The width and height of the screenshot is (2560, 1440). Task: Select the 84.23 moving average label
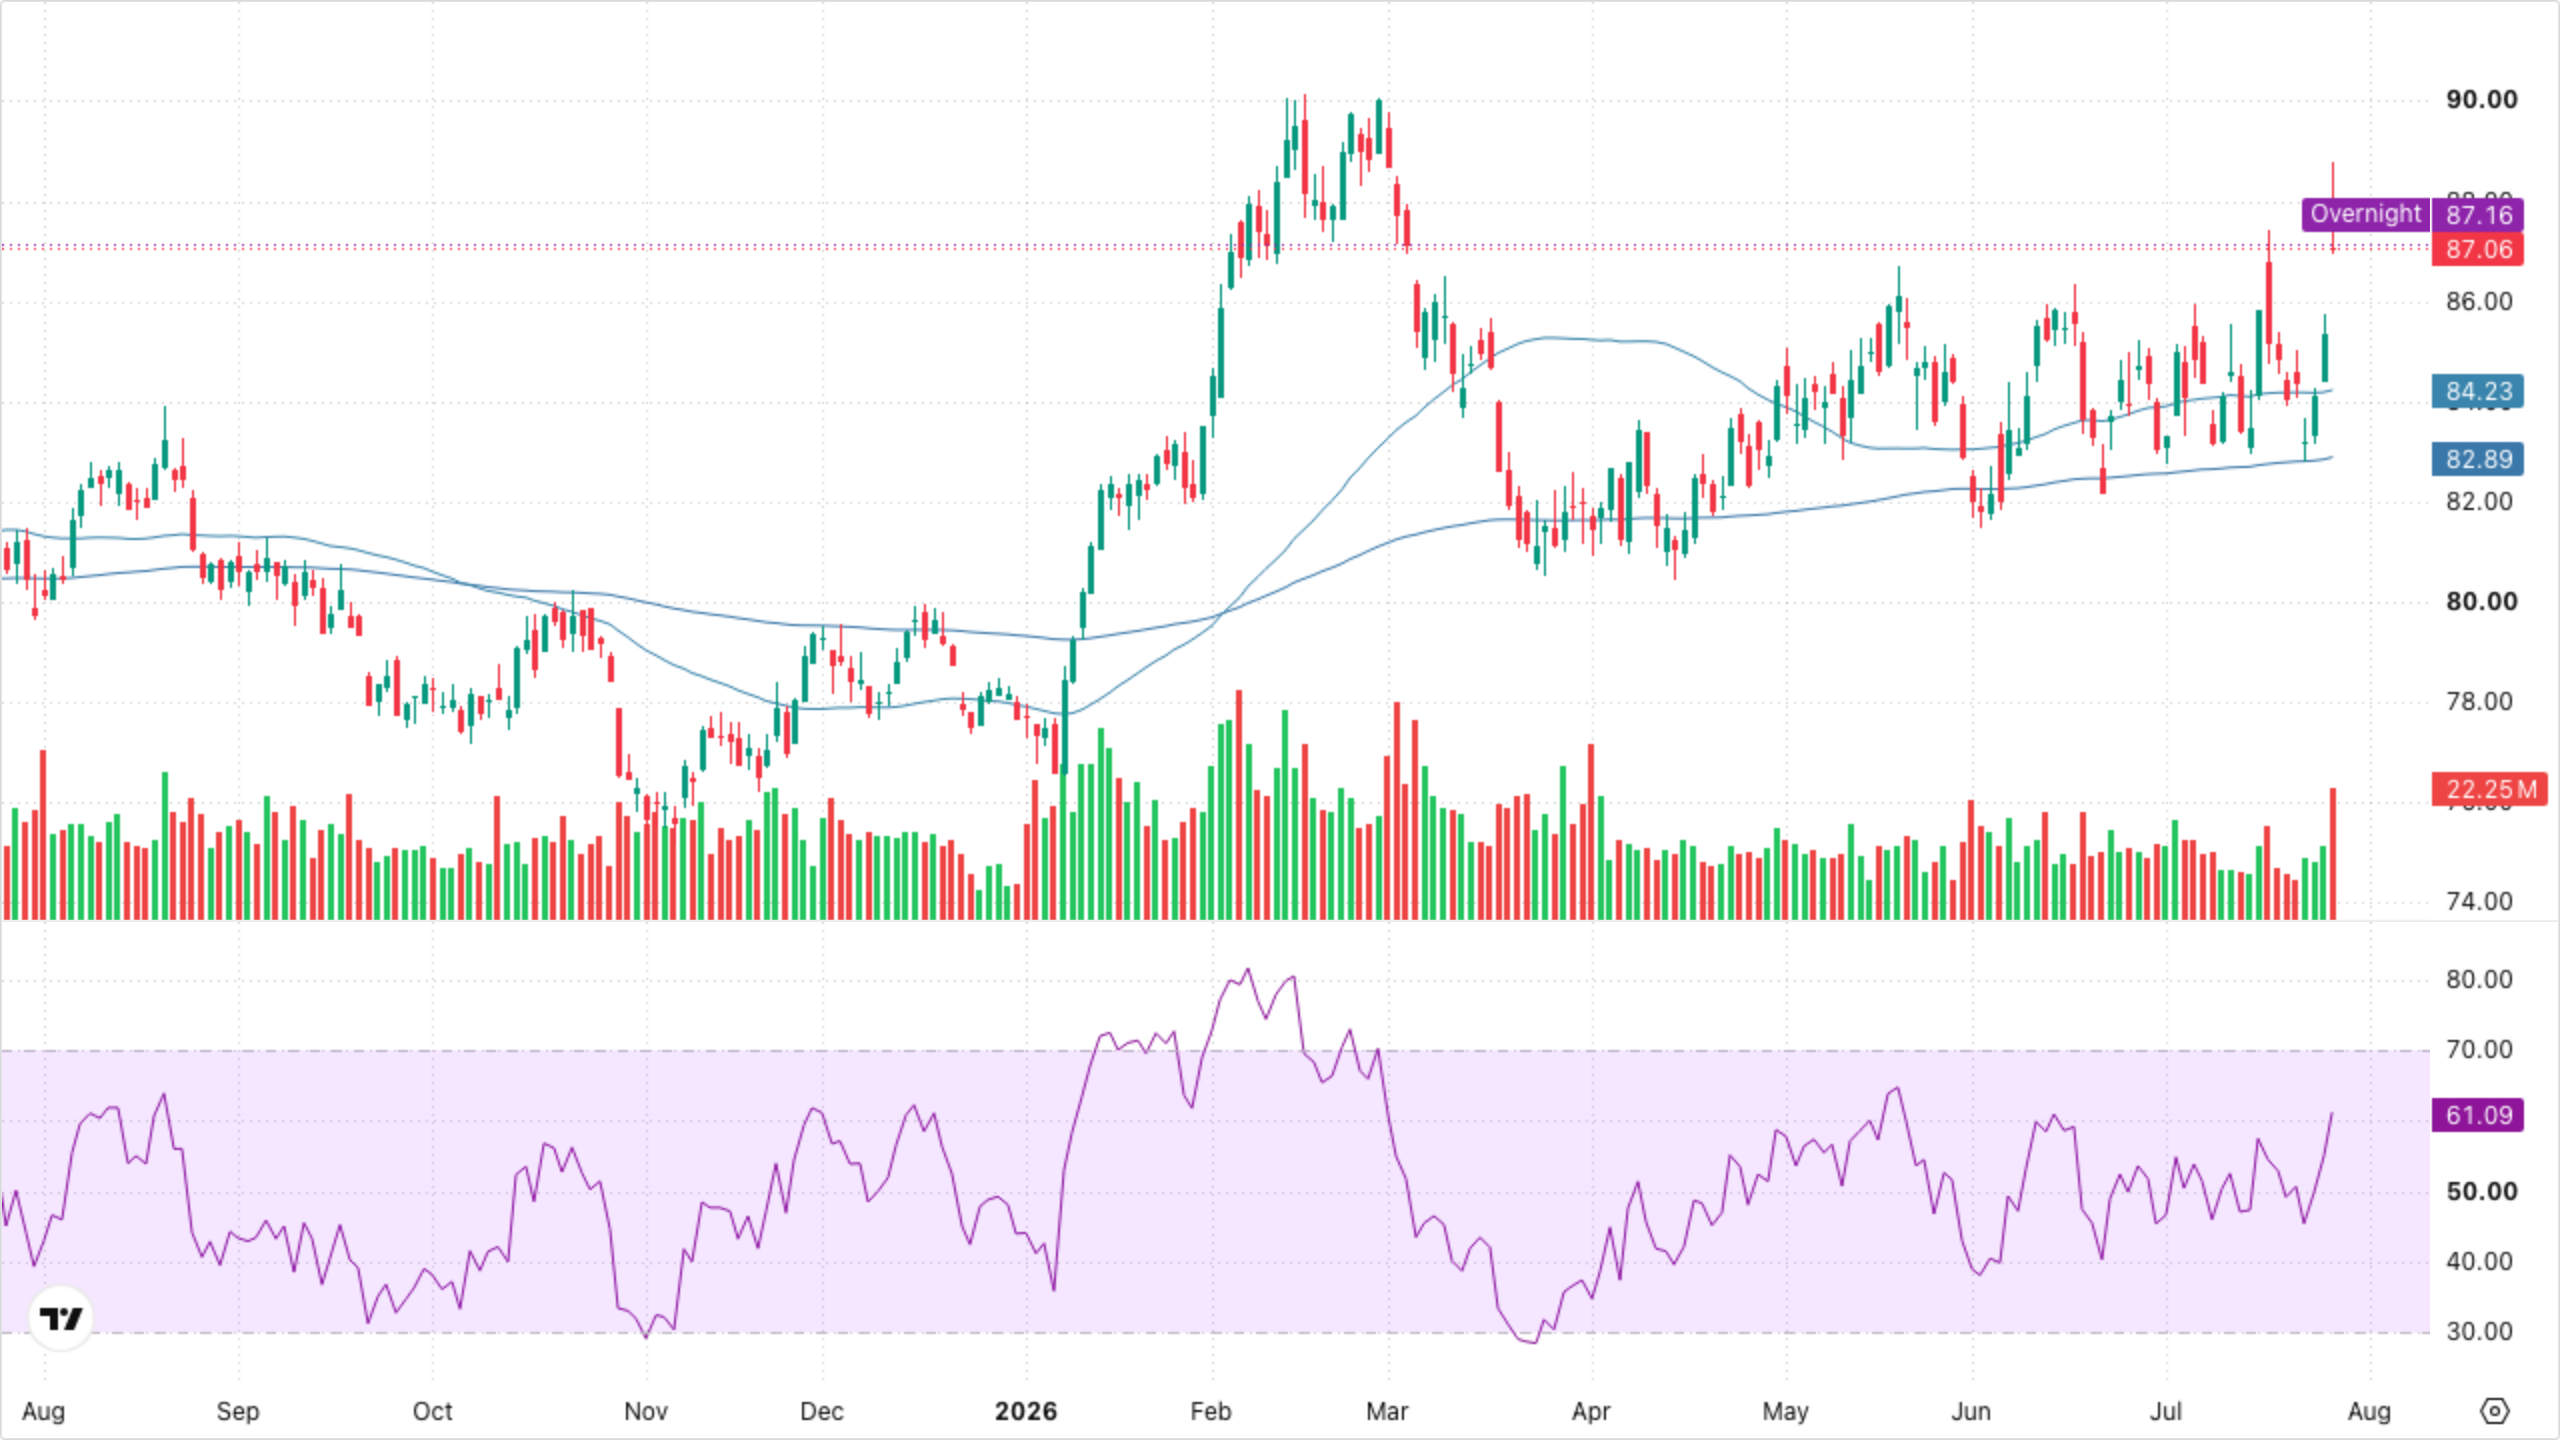(x=2478, y=391)
